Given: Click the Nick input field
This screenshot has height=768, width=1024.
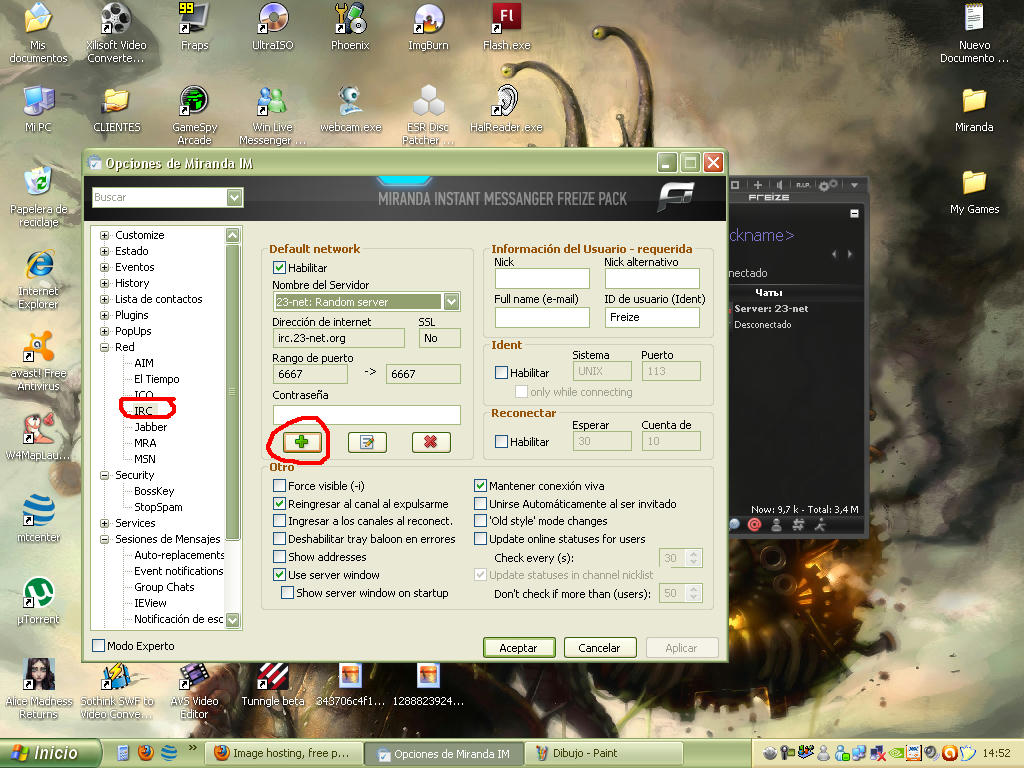Looking at the screenshot, I should point(542,279).
